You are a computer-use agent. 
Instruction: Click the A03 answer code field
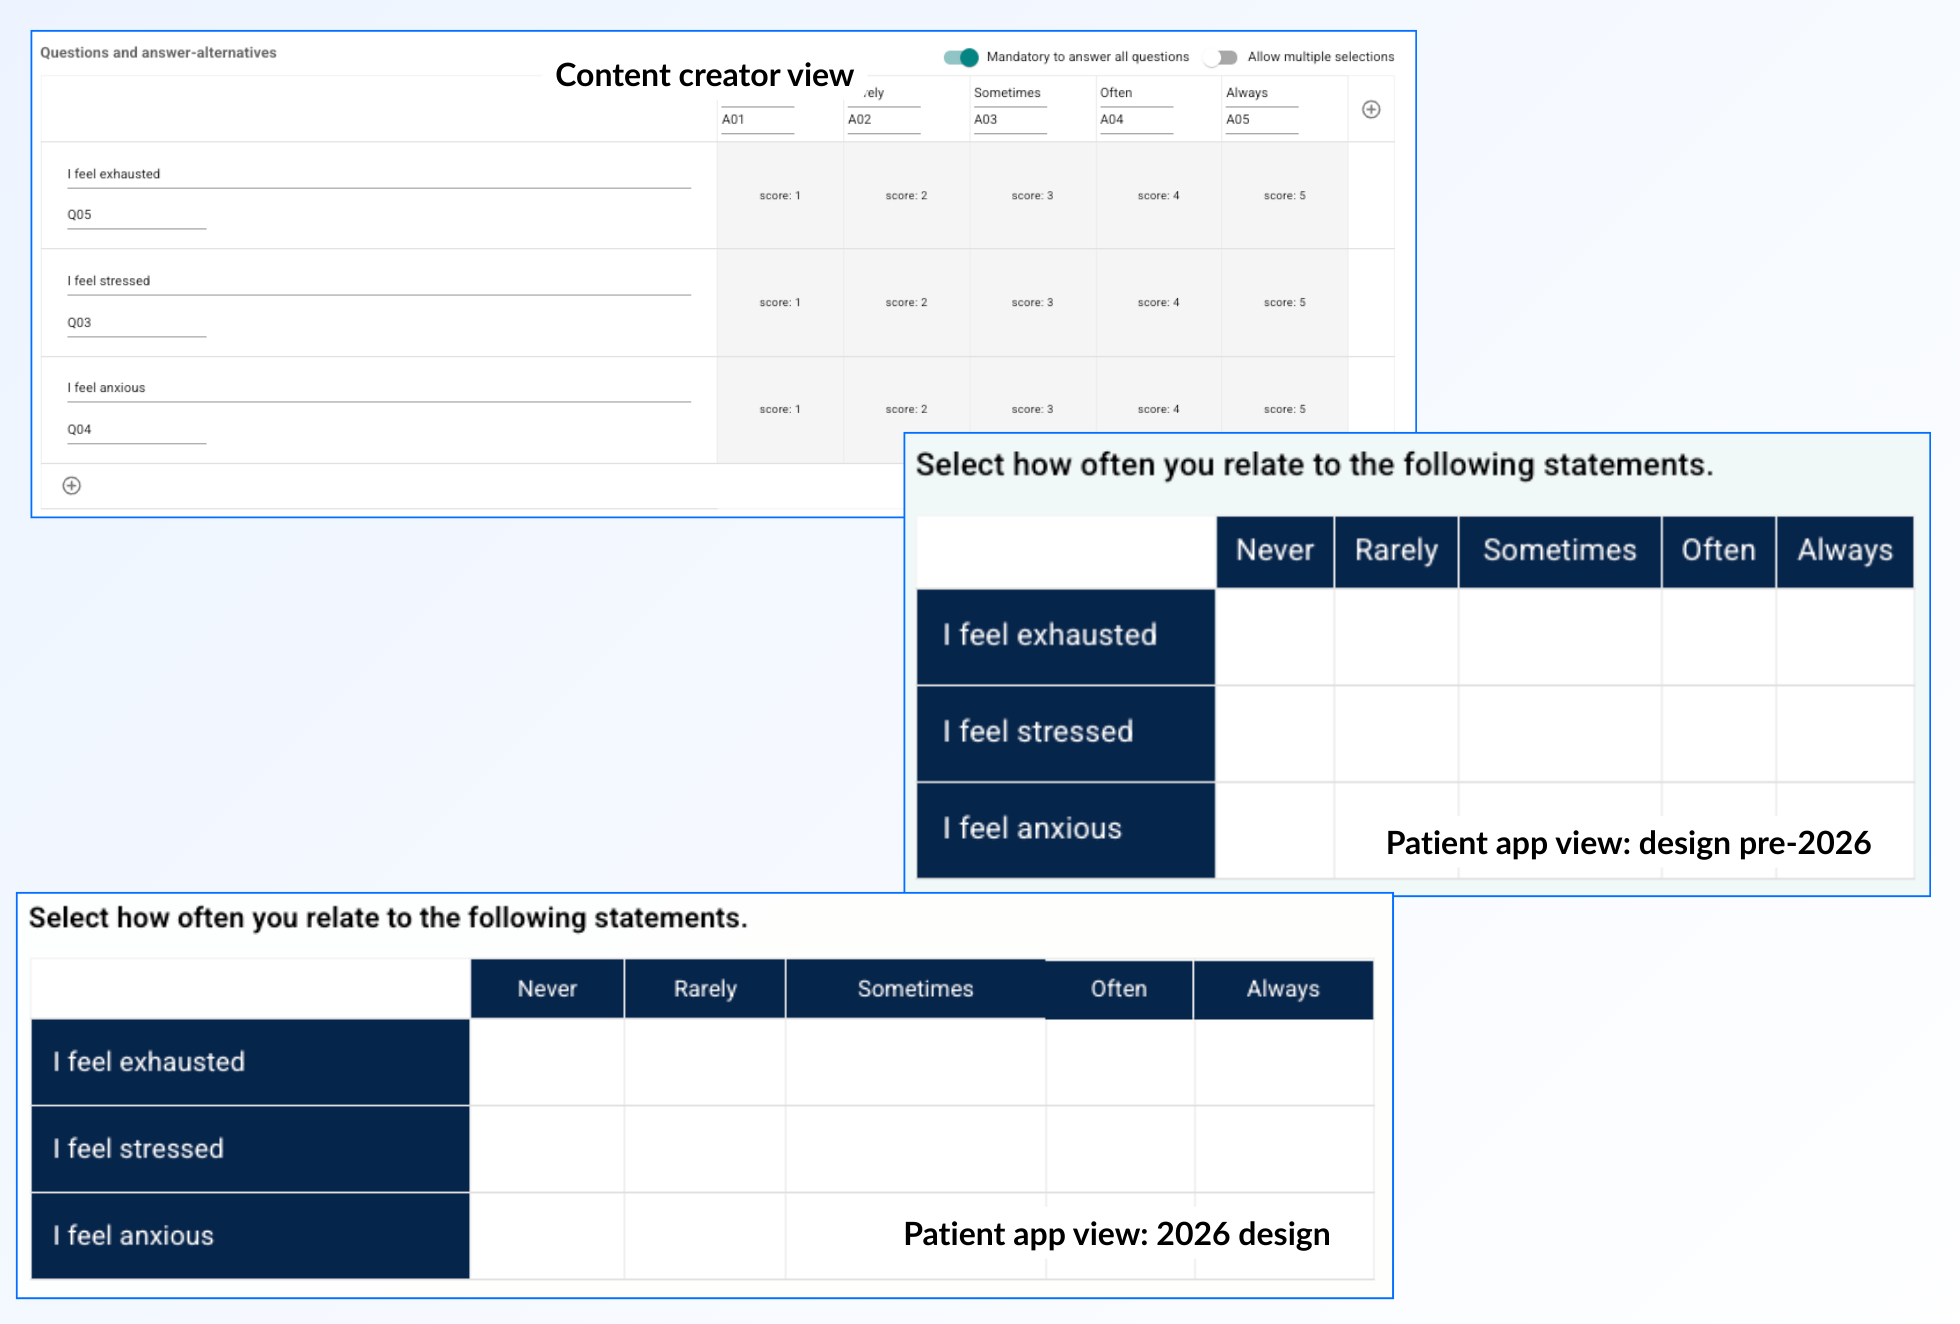(x=1008, y=119)
